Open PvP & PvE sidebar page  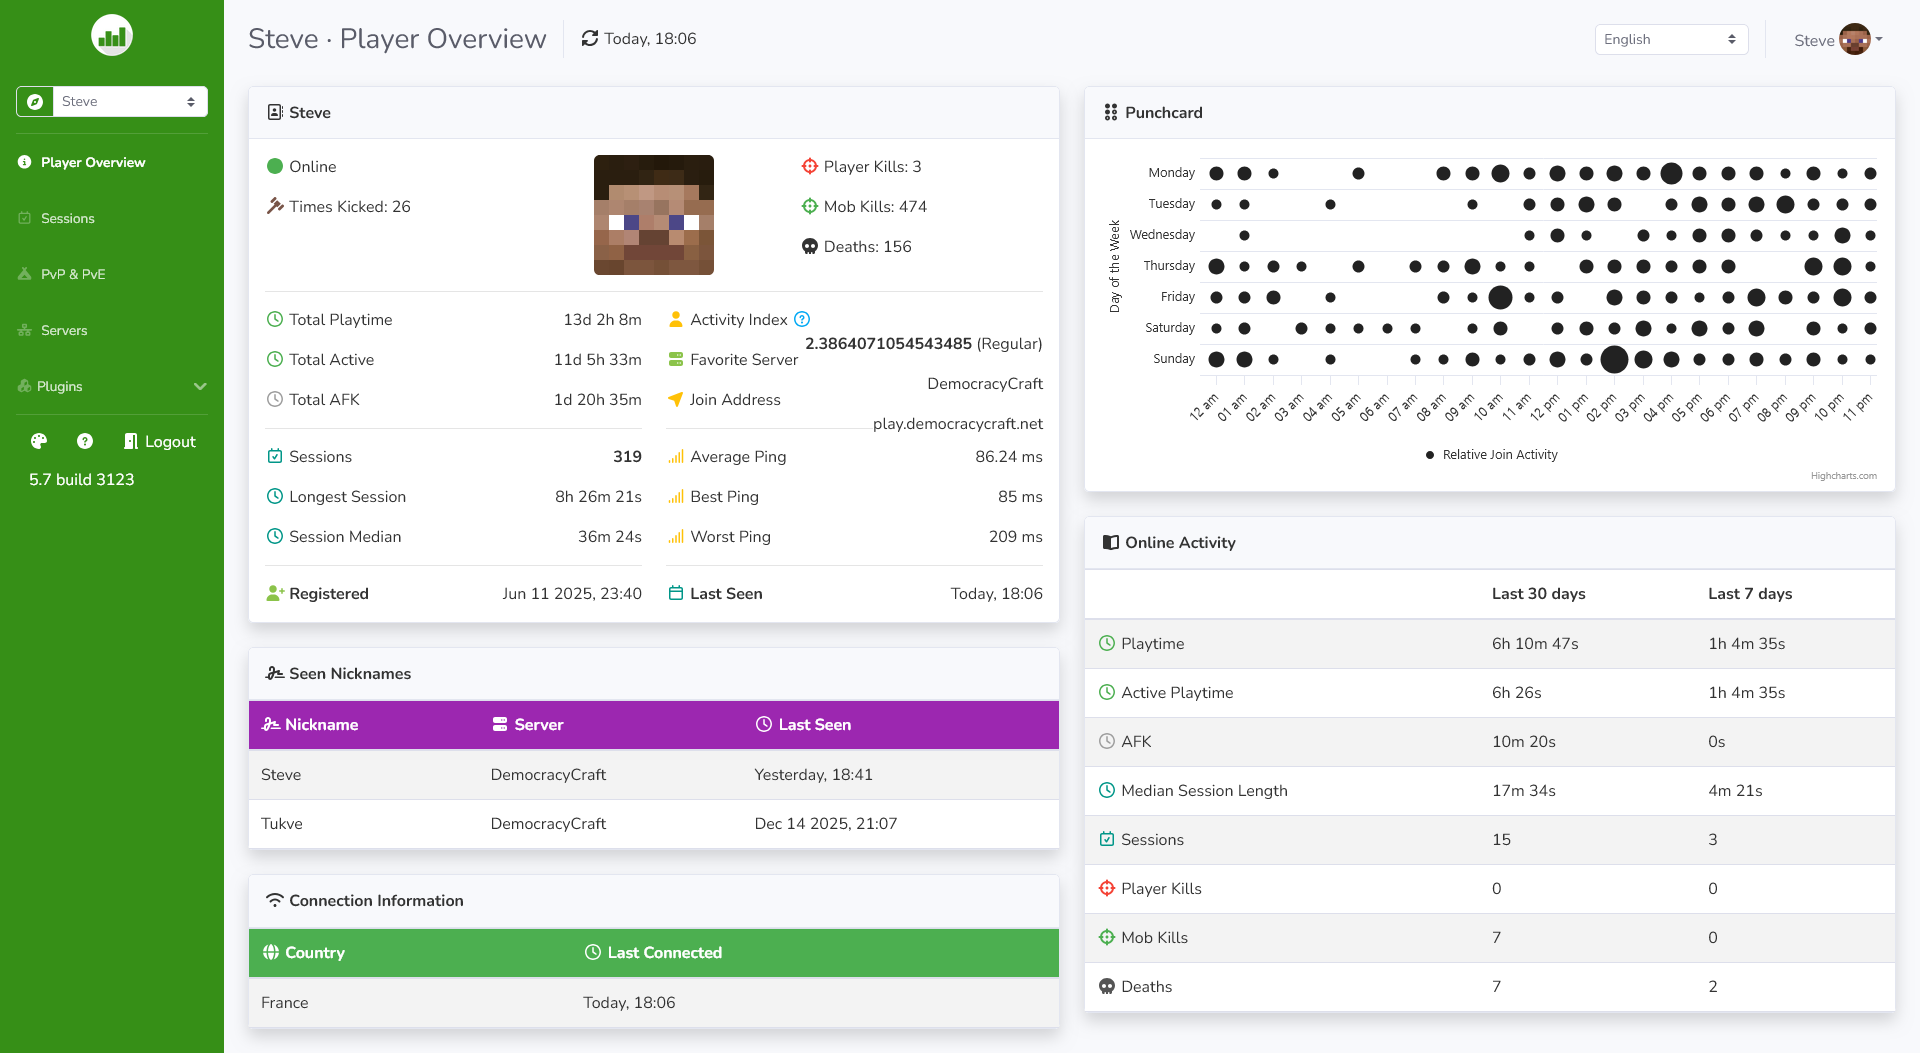point(72,274)
